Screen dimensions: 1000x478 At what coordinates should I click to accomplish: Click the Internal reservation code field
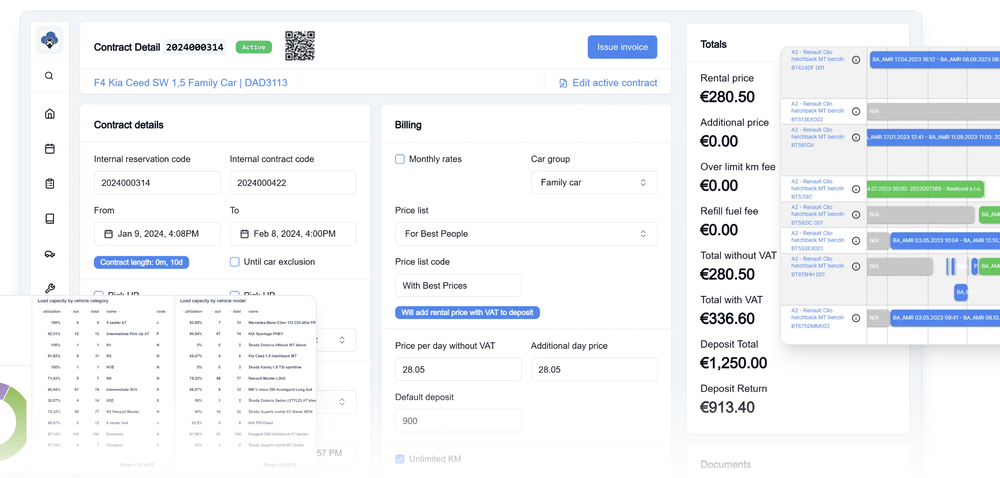click(x=157, y=182)
